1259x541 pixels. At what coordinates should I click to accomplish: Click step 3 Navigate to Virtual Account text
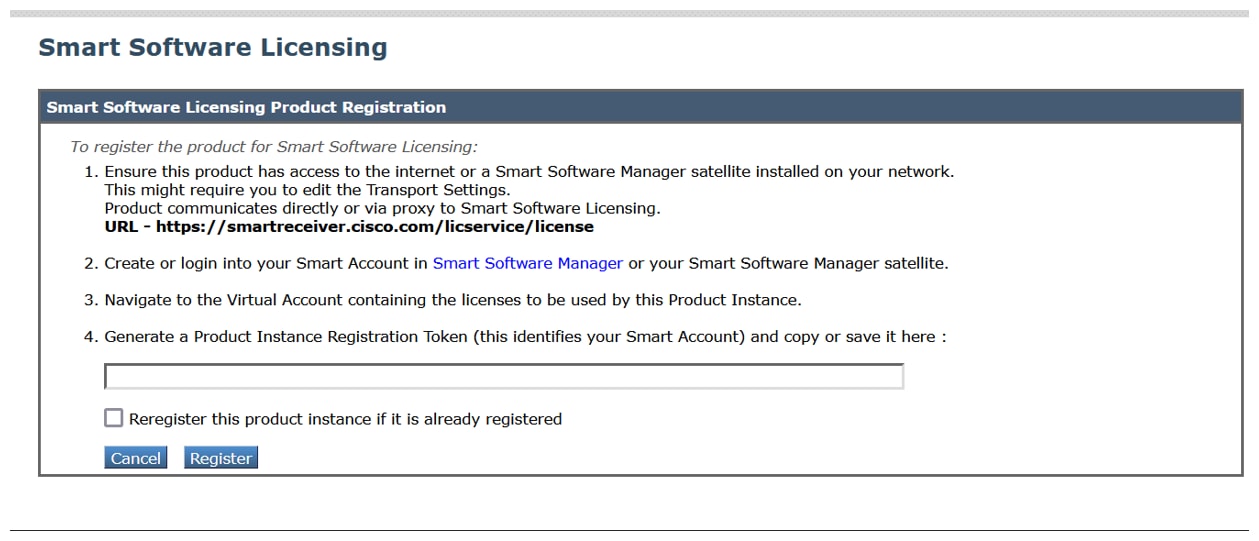(453, 299)
